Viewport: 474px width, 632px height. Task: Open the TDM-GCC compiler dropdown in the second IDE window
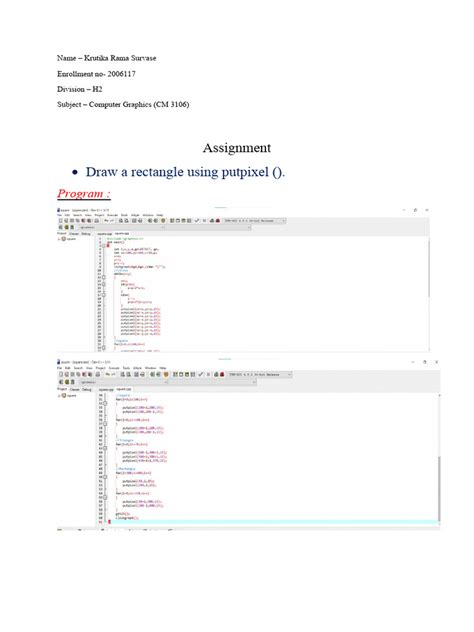(259, 374)
